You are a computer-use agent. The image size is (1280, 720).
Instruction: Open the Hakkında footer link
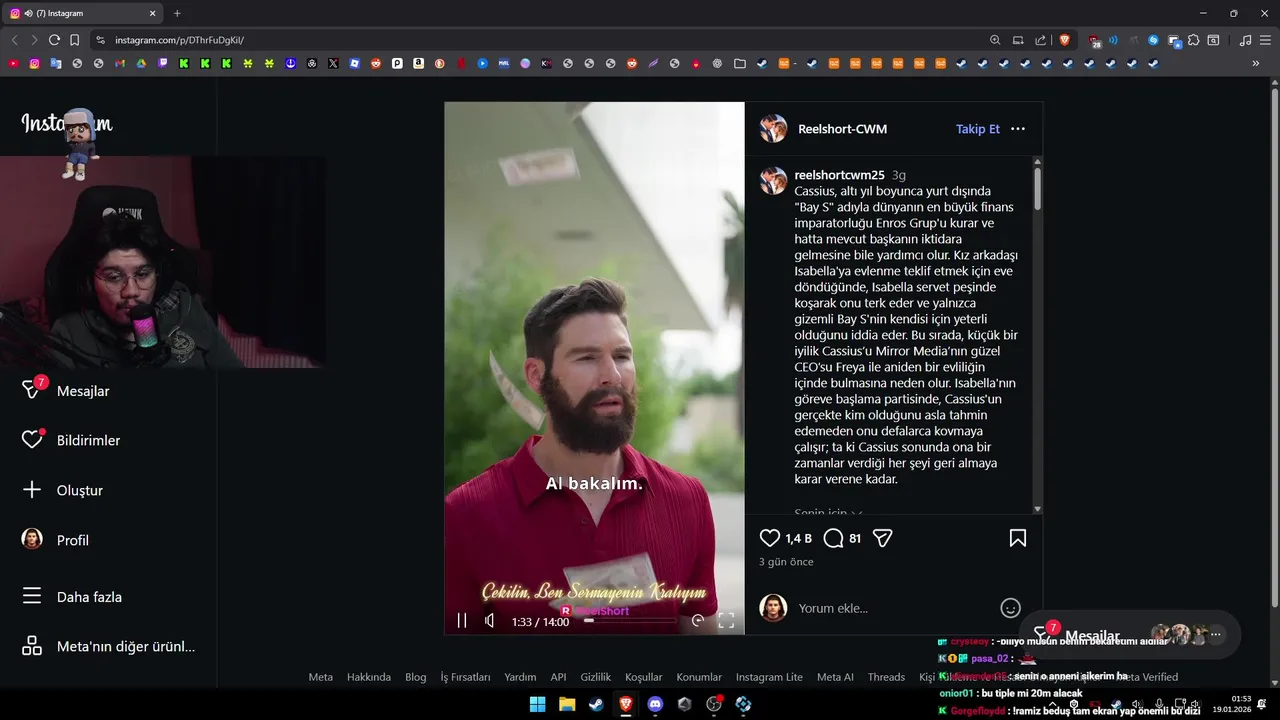coord(369,677)
